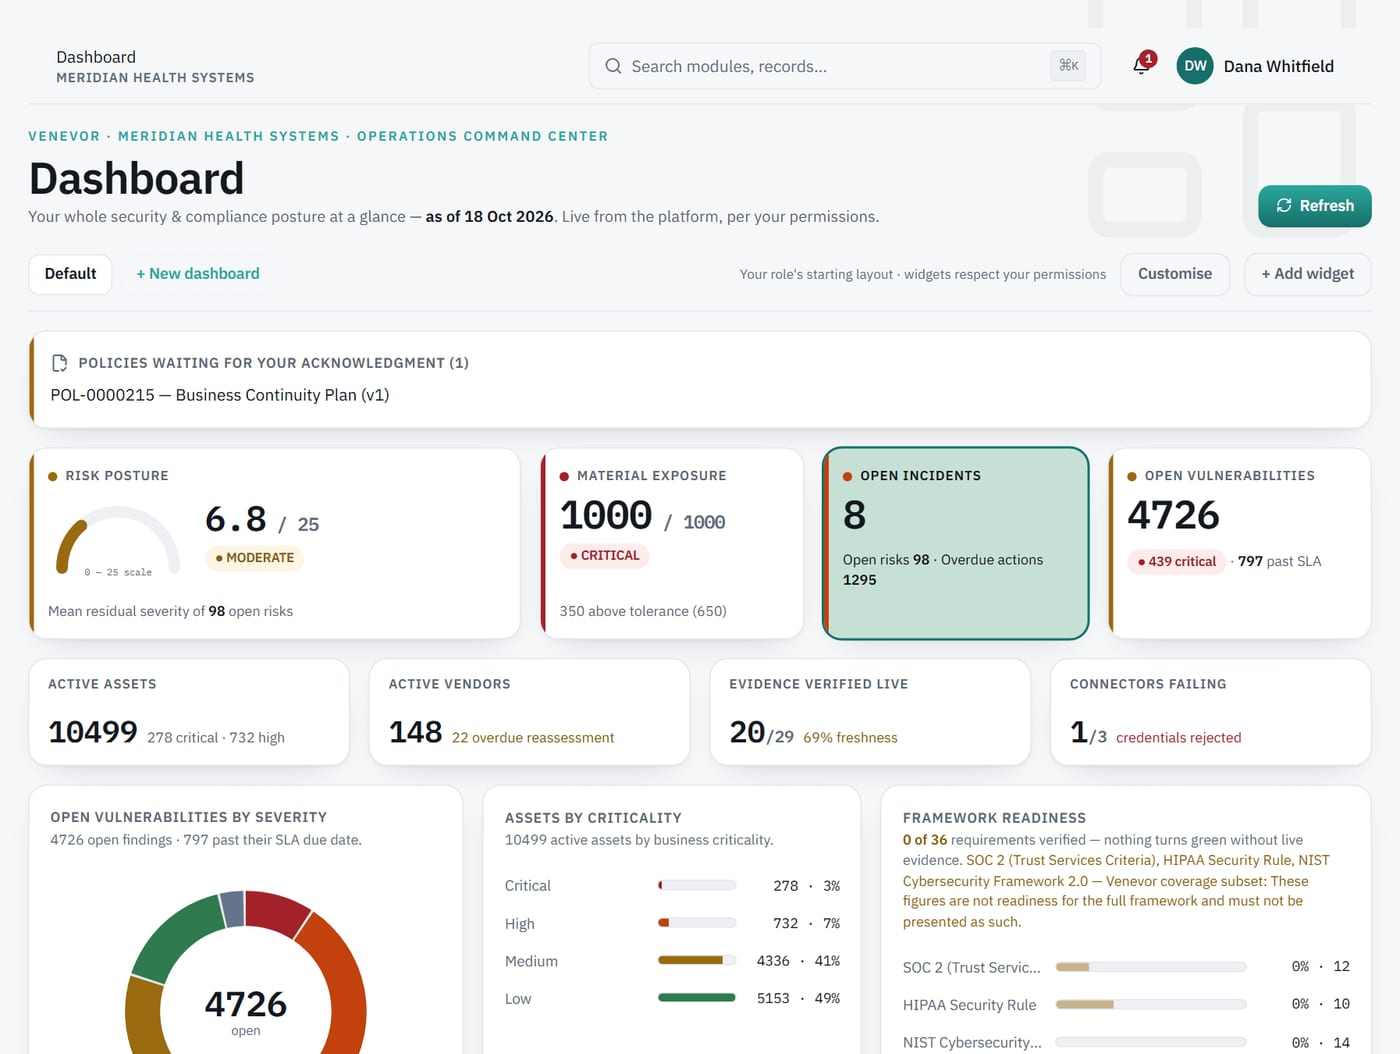Image resolution: width=1400 pixels, height=1054 pixels.
Task: Select the Default dashboard tab
Action: [70, 274]
